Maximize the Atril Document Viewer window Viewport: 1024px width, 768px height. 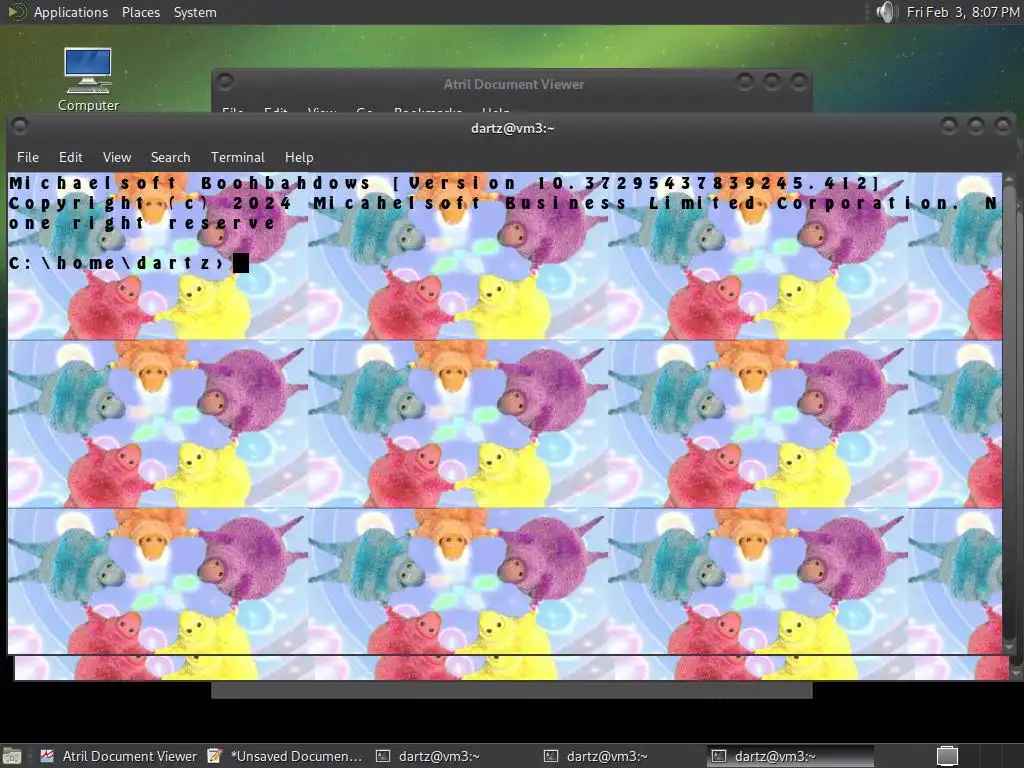[x=772, y=82]
